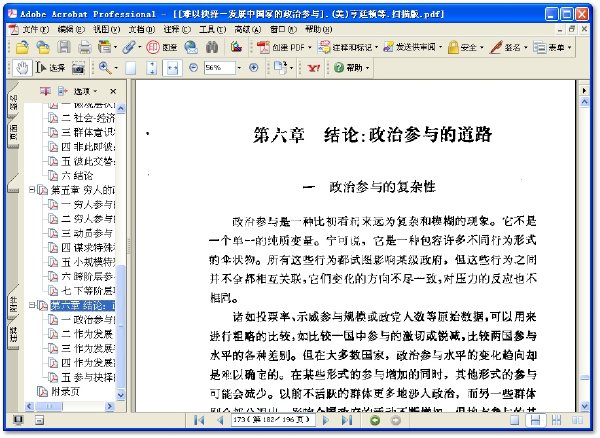600x438 pixels.
Task: Click the red bookmark icon beside 选项
Action: (x=45, y=91)
